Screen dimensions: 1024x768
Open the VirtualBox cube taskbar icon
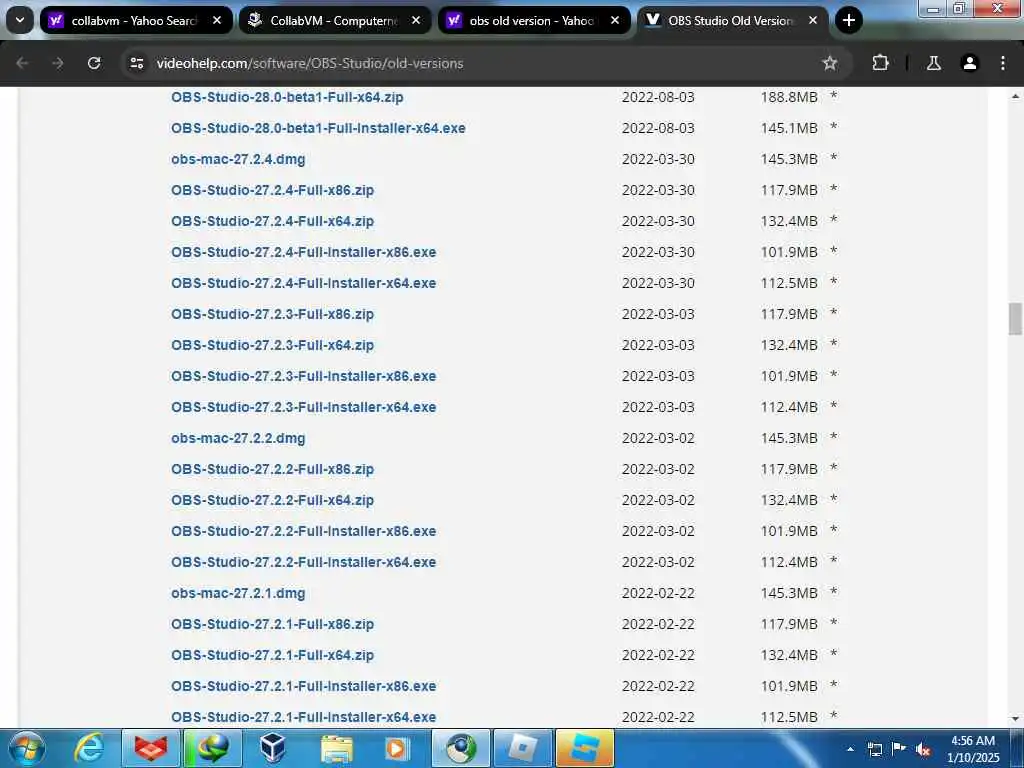273,748
